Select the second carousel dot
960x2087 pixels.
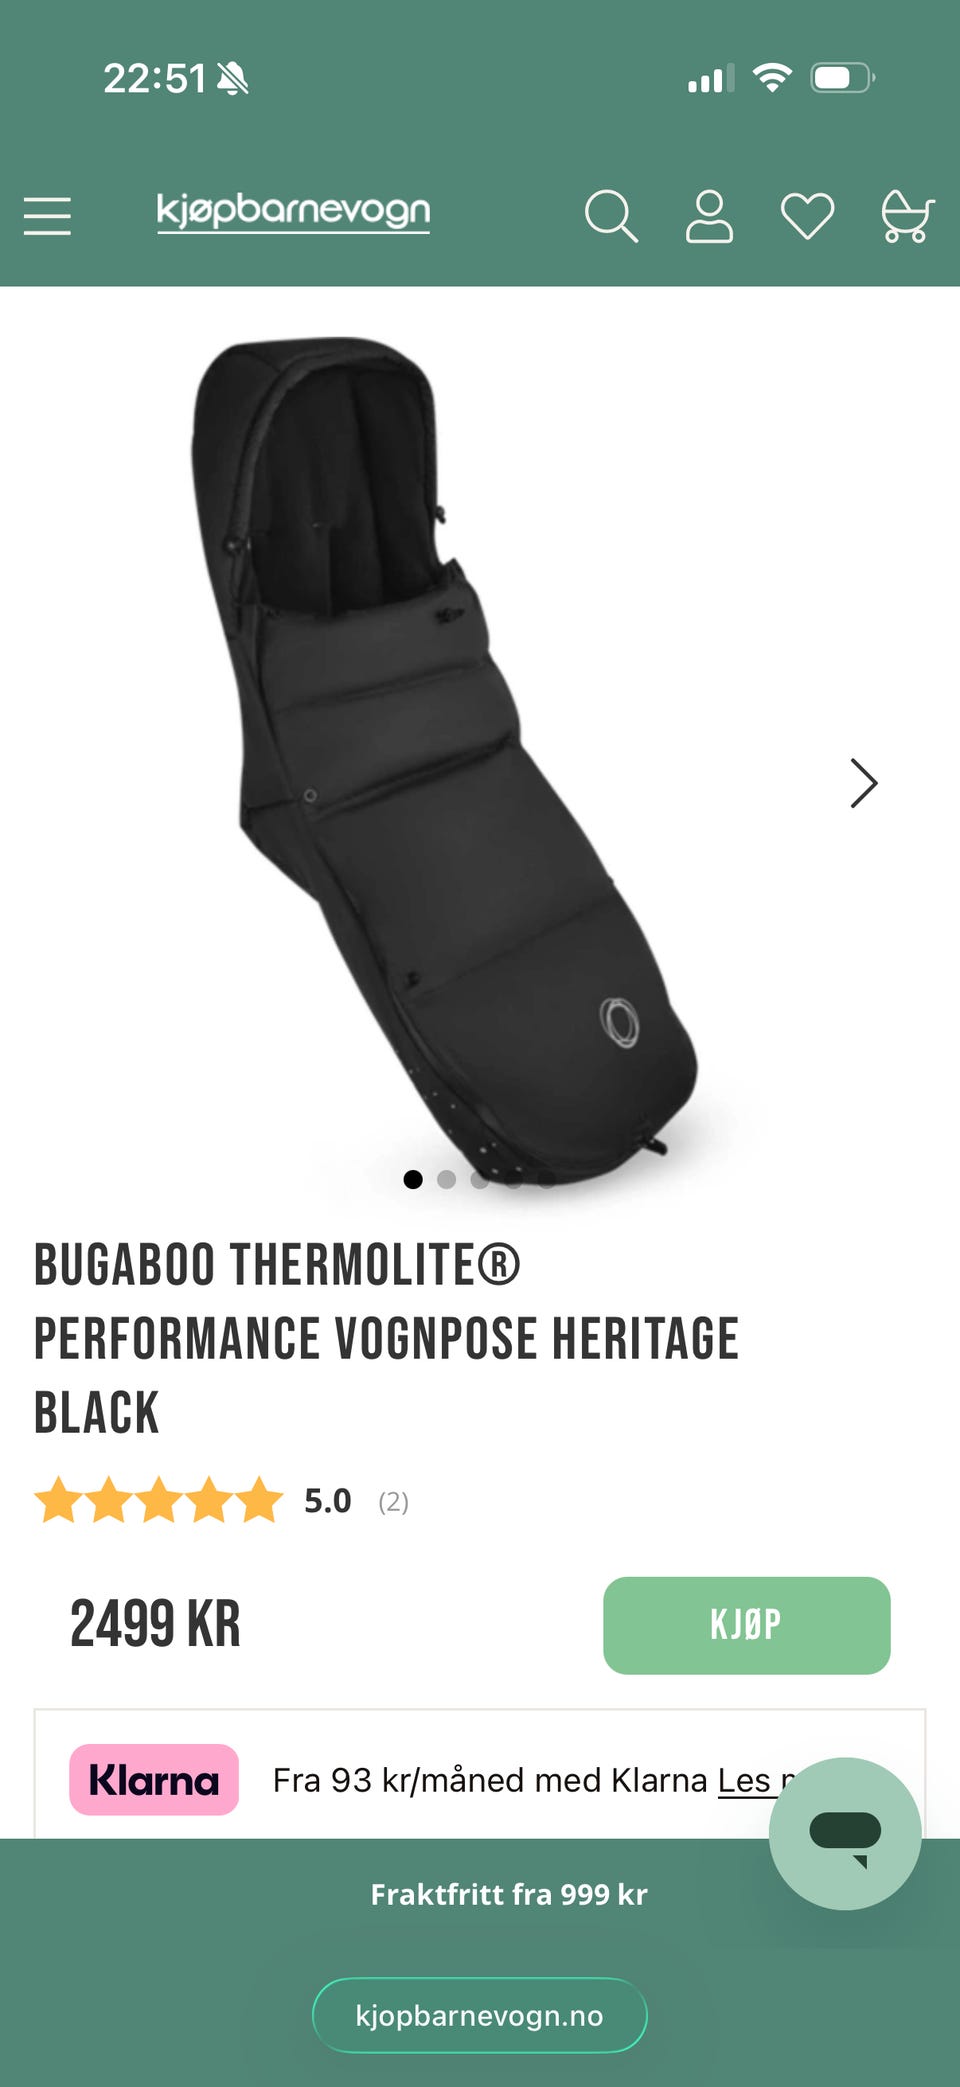(446, 1179)
